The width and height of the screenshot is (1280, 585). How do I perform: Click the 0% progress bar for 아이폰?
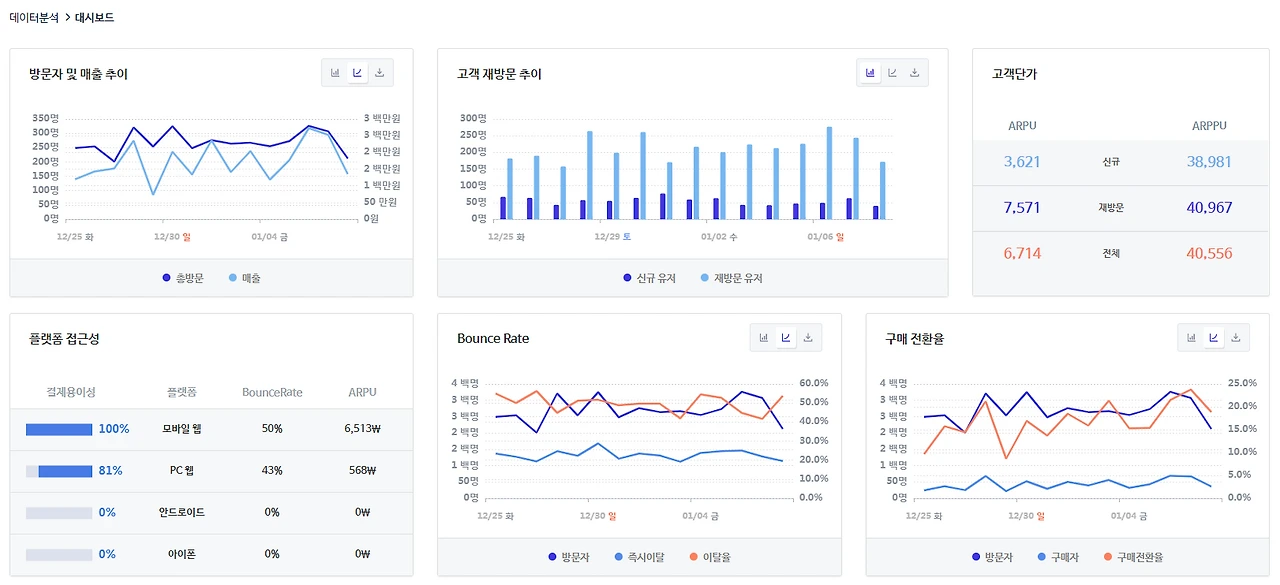[59, 555]
